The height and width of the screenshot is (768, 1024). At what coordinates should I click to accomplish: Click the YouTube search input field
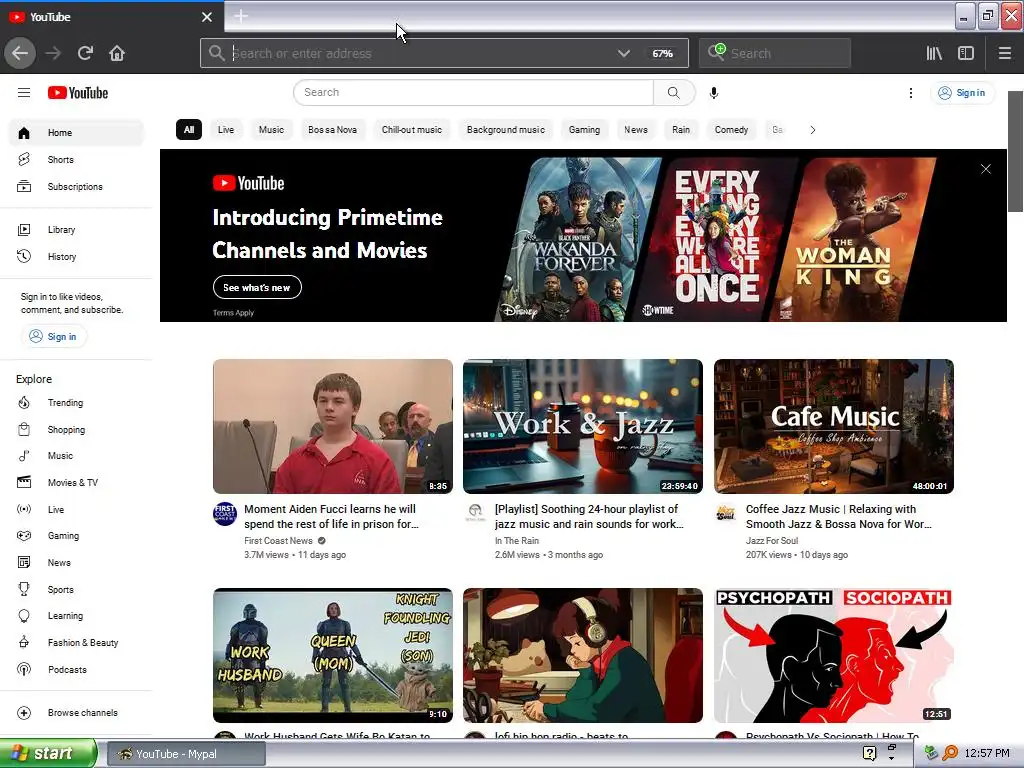point(474,93)
